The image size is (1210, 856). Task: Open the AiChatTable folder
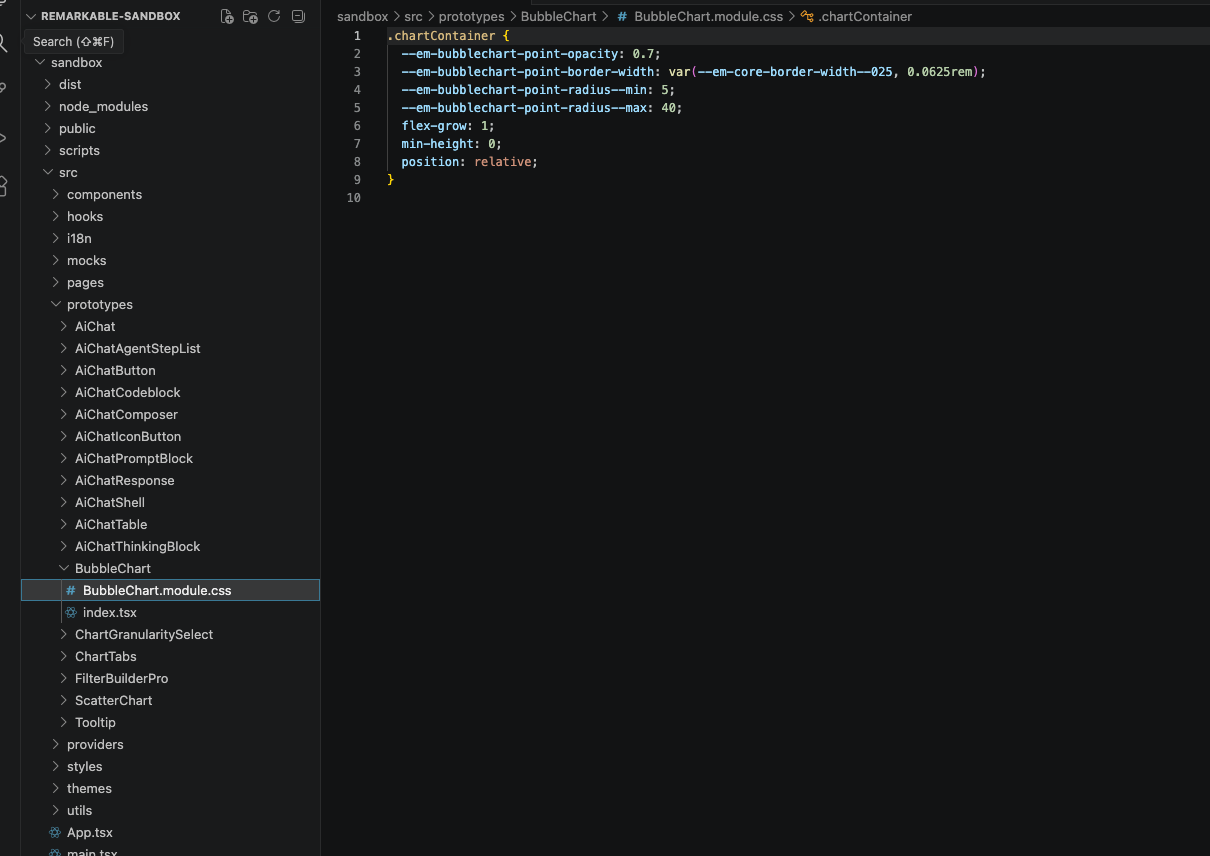point(111,524)
